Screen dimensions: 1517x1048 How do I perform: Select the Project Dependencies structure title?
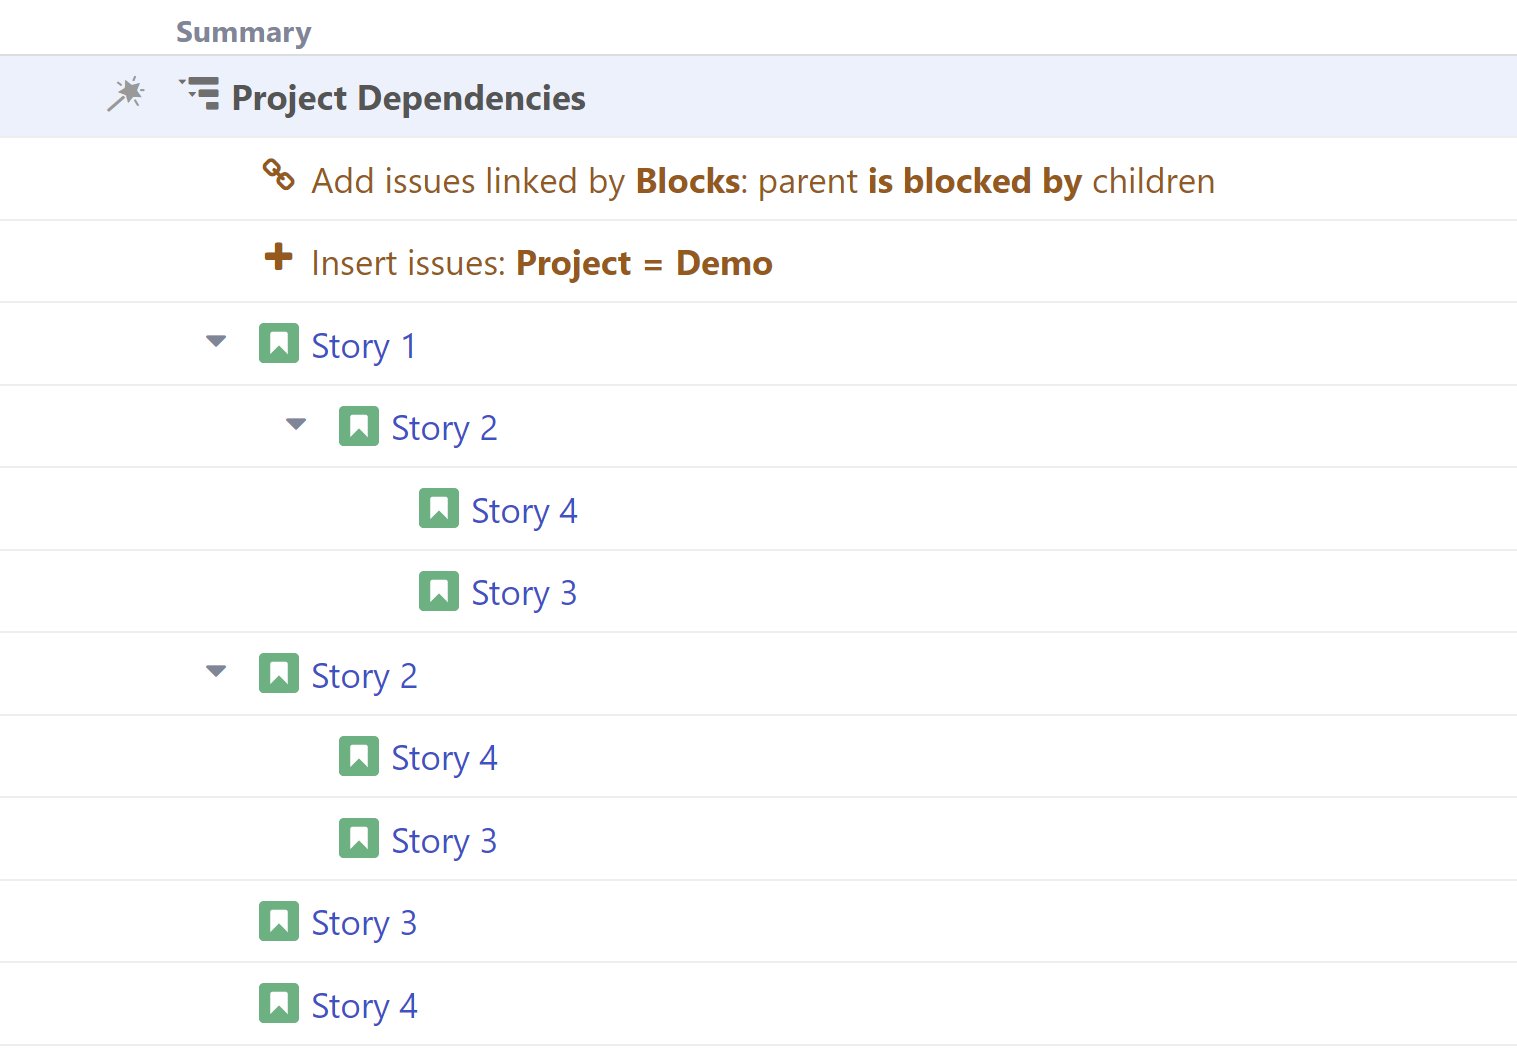click(408, 98)
